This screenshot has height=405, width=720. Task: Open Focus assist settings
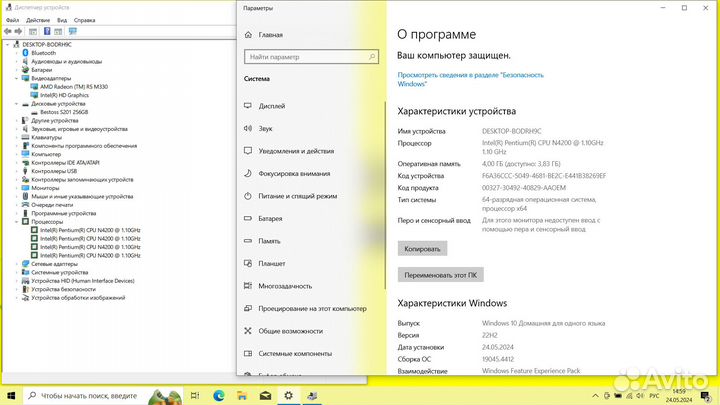tap(294, 174)
